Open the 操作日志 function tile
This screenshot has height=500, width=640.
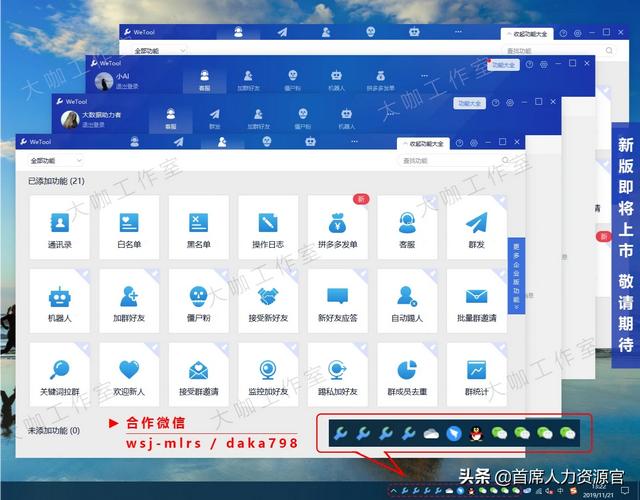click(x=268, y=227)
